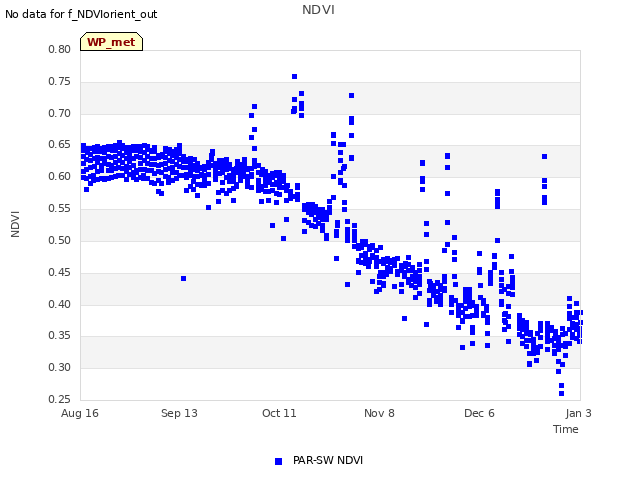The height and width of the screenshot is (480, 640).
Task: Click the vertical NDVI axis label
Action: (15, 224)
